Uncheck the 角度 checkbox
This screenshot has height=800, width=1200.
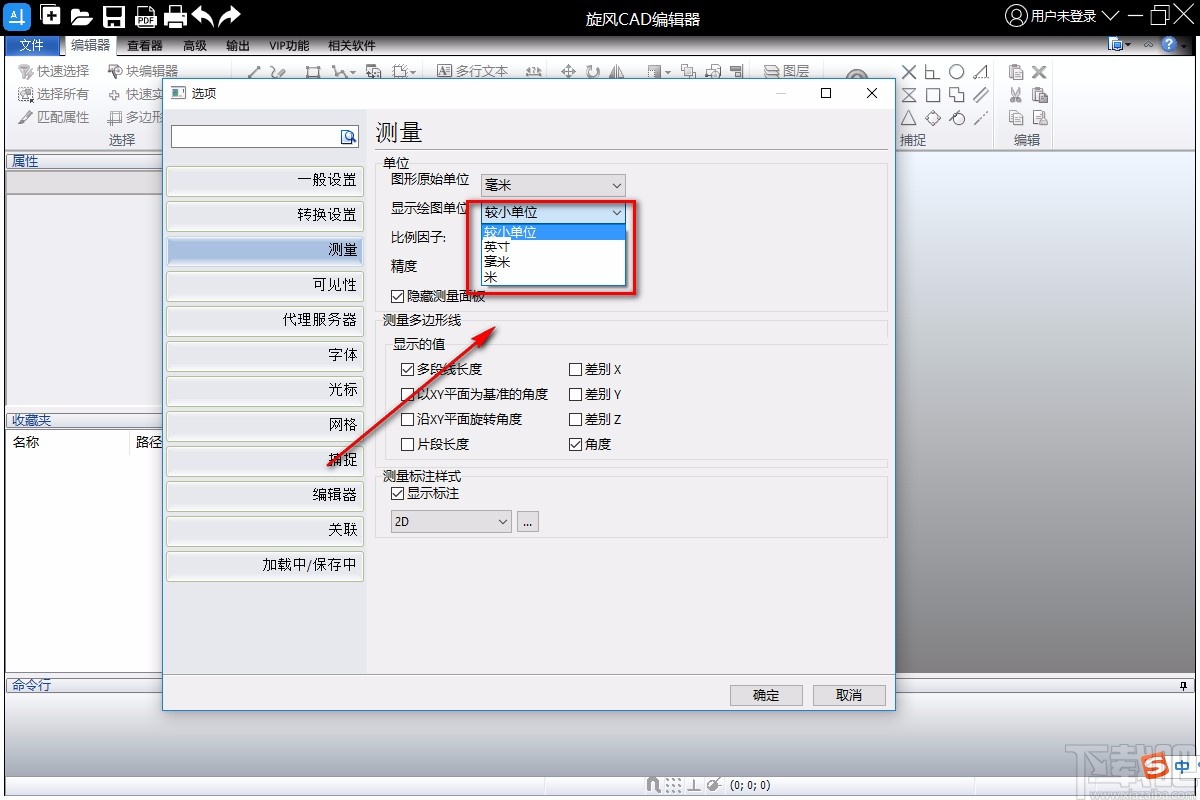tap(576, 444)
